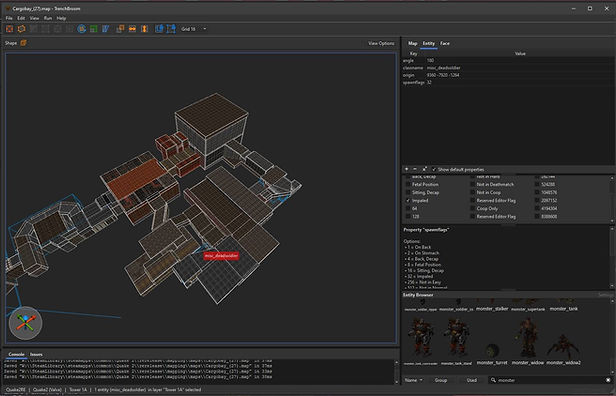616x396 pixels.
Task: Select the disabled Clip tool
Action: pyautogui.click(x=34, y=29)
